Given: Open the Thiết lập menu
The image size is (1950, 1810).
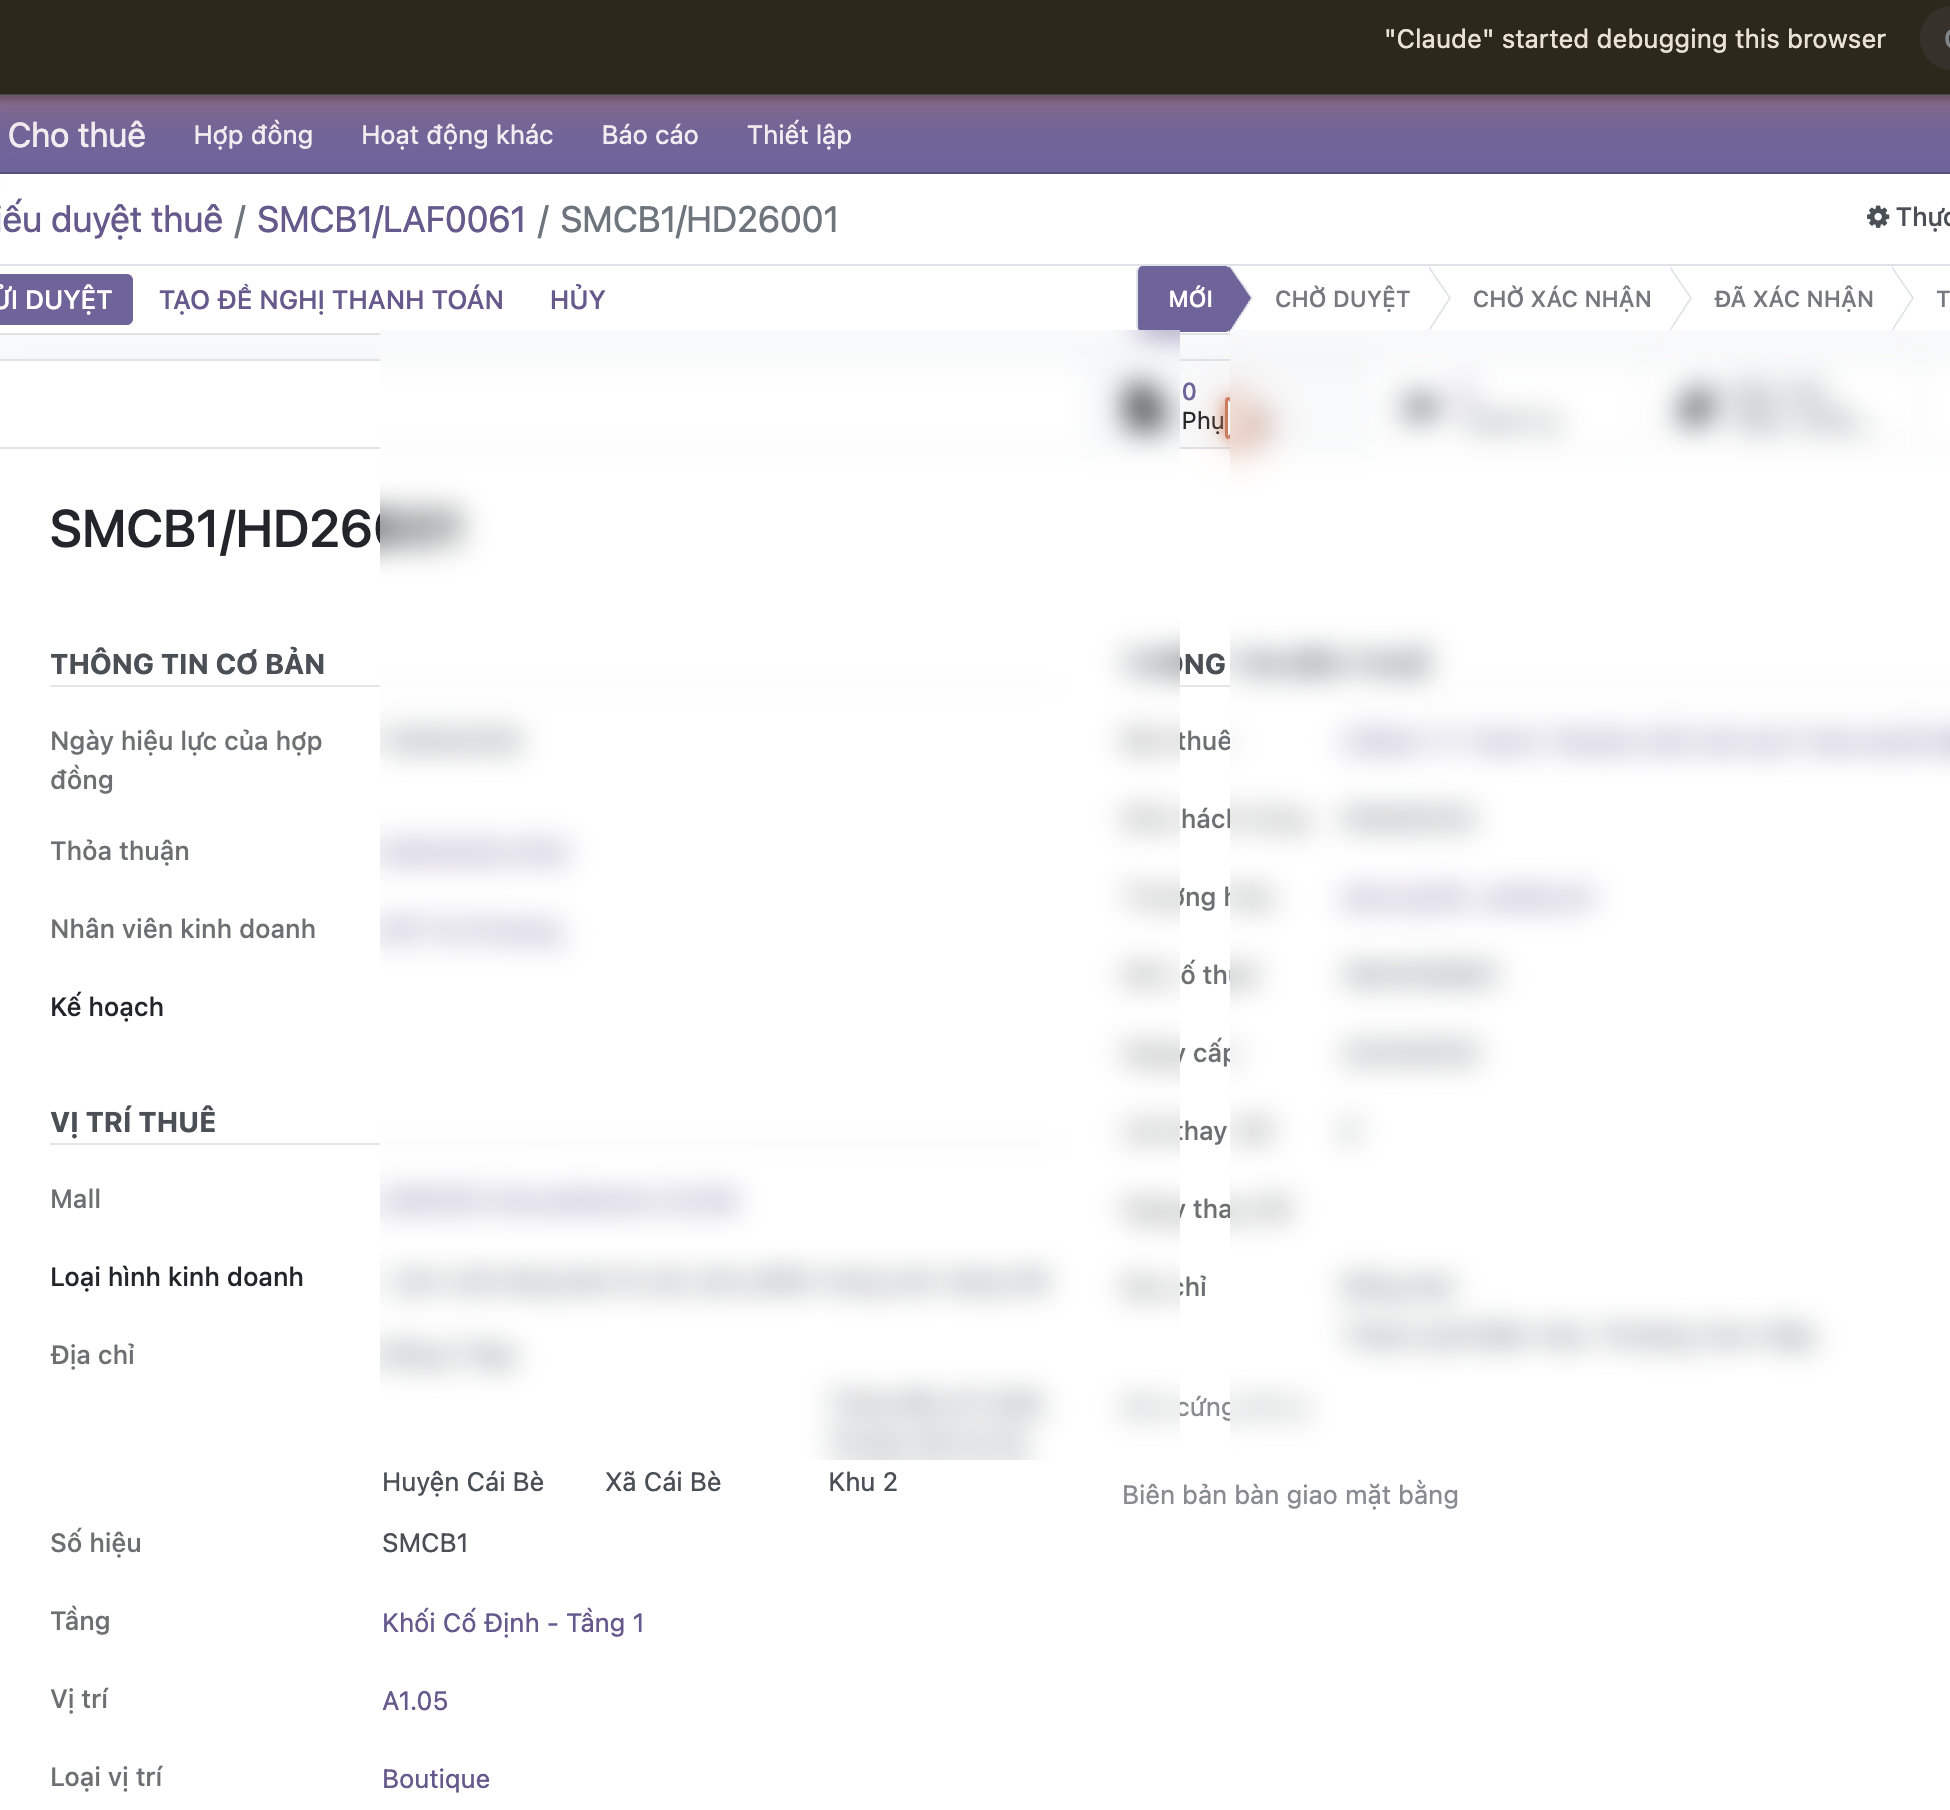Looking at the screenshot, I should tap(799, 135).
